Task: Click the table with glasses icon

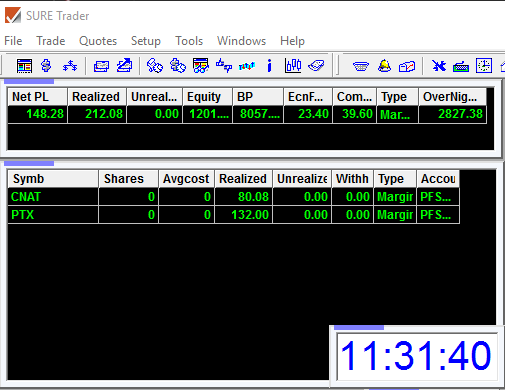Action: click(x=201, y=66)
